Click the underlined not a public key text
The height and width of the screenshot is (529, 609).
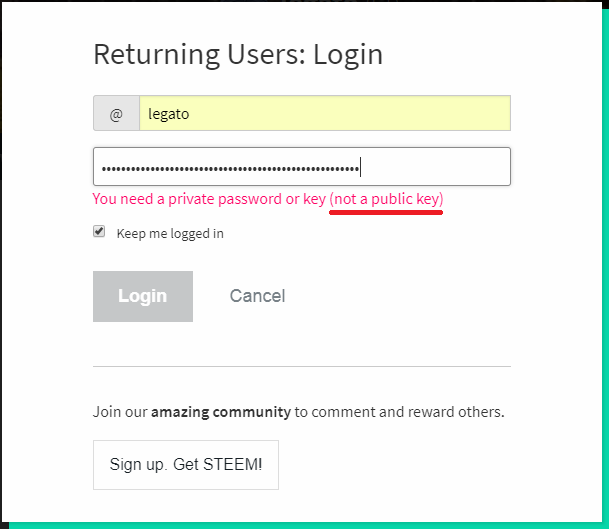386,199
